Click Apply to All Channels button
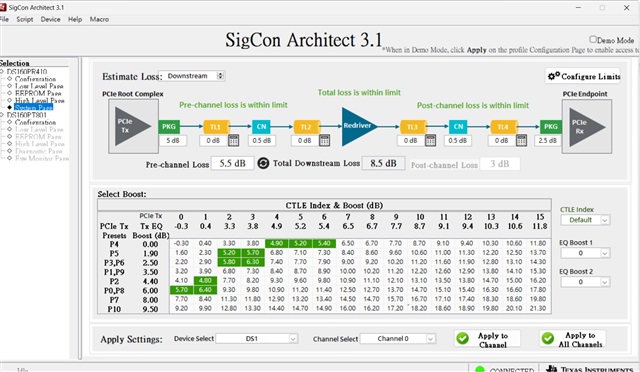This screenshot has width=640, height=372. point(573,339)
